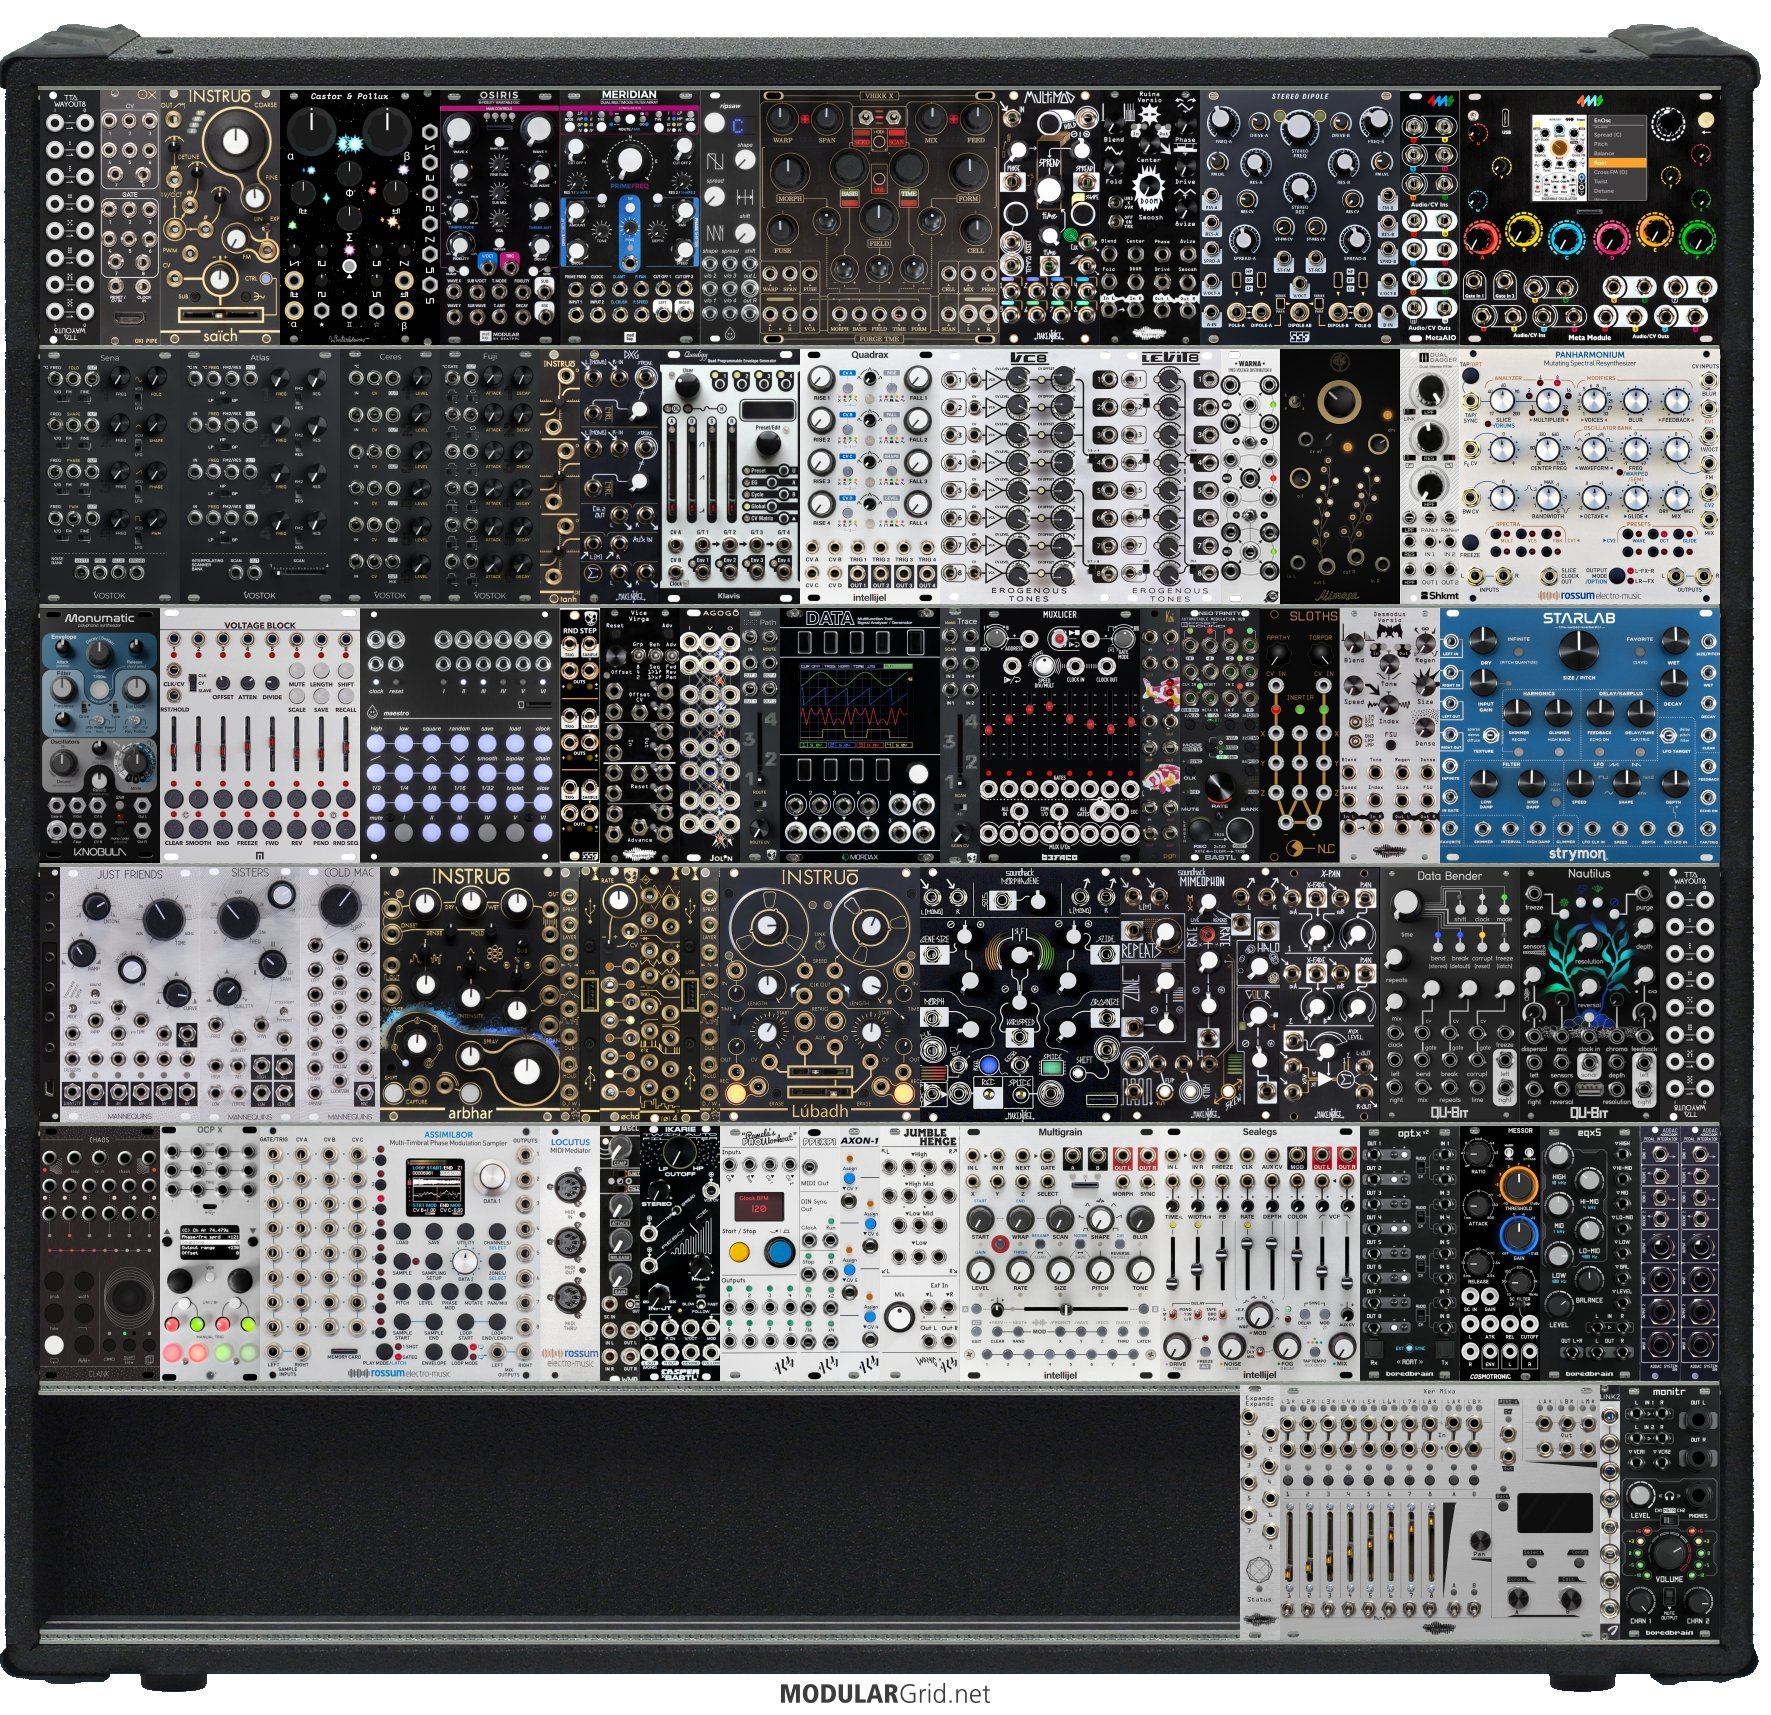
Task: Select the Instruo arbhar module
Action: coord(470,994)
